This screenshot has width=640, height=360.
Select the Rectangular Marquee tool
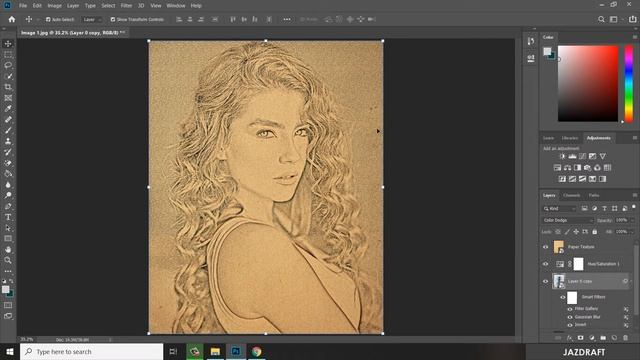8,54
